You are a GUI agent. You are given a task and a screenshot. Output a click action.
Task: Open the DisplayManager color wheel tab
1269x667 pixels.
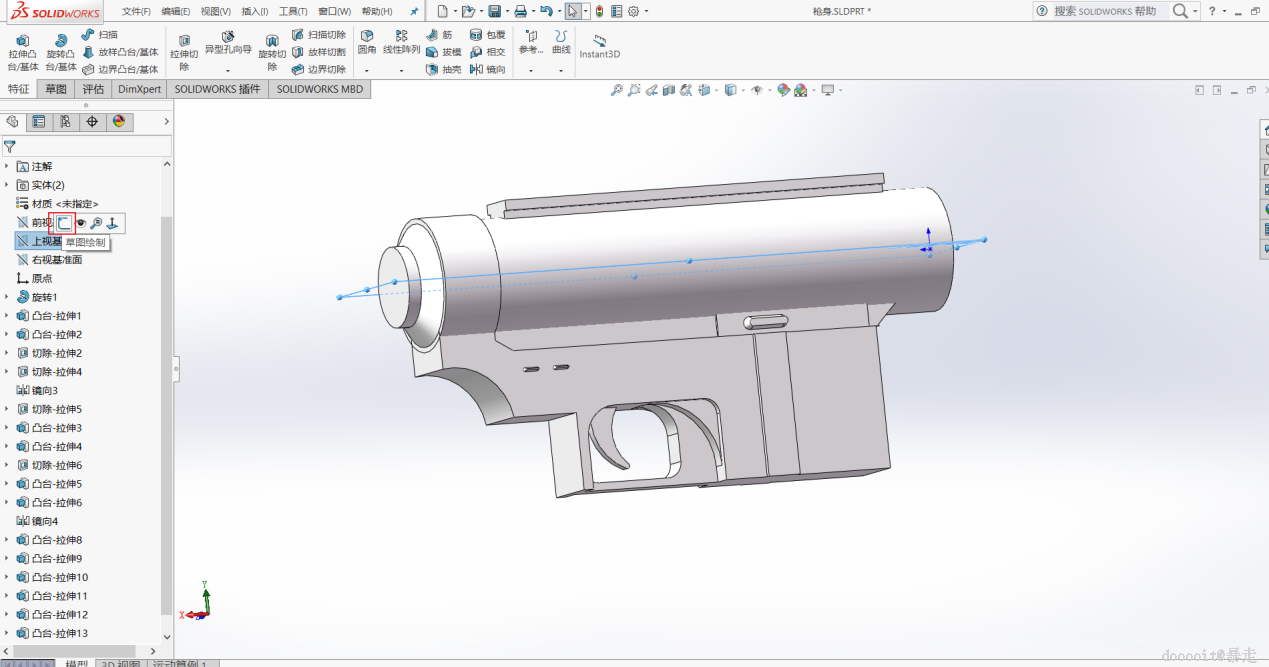119,122
